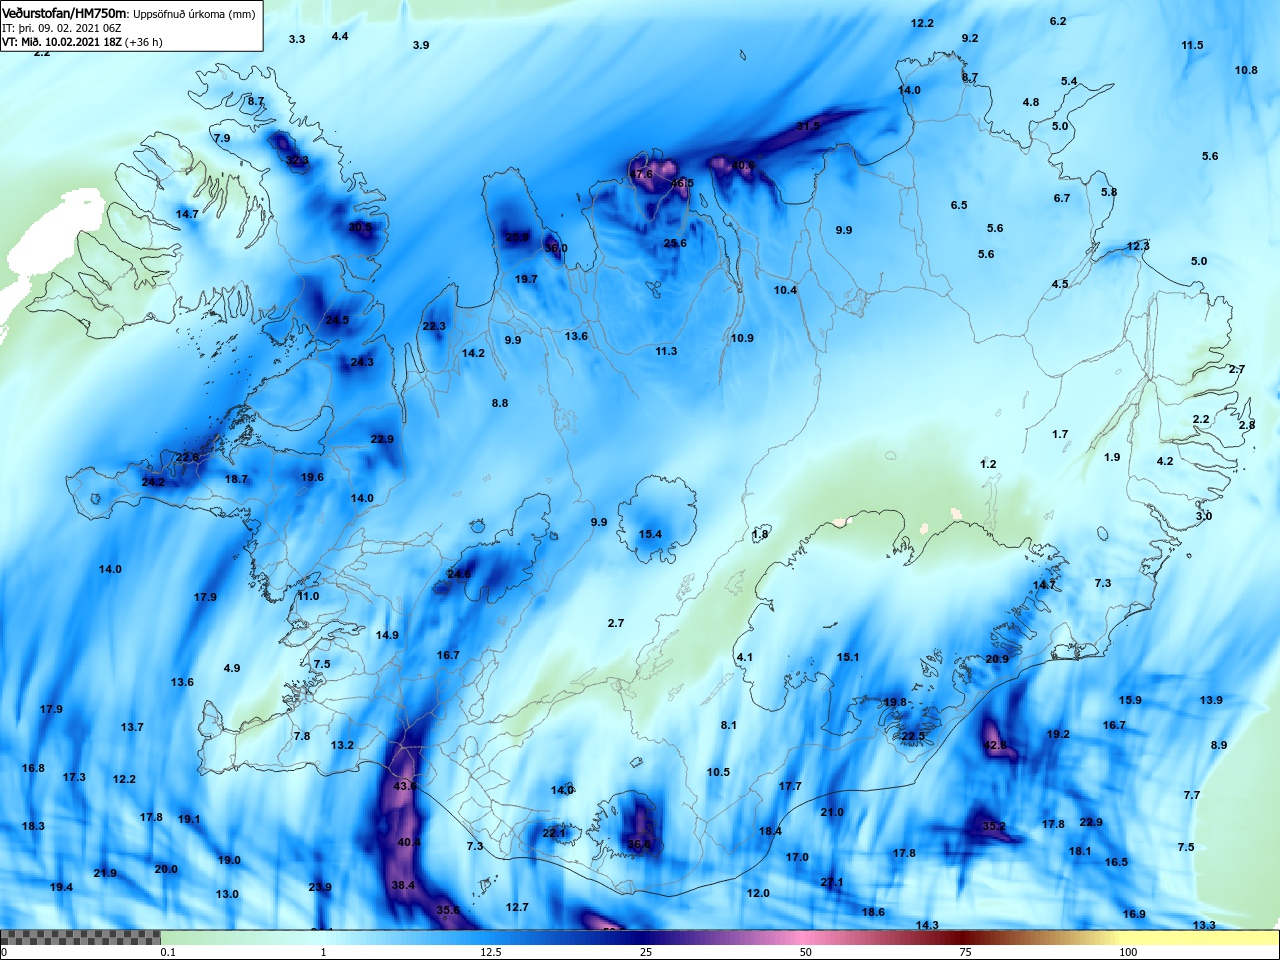Click the precipitation value 19.7
The image size is (1280, 960).
tap(526, 279)
